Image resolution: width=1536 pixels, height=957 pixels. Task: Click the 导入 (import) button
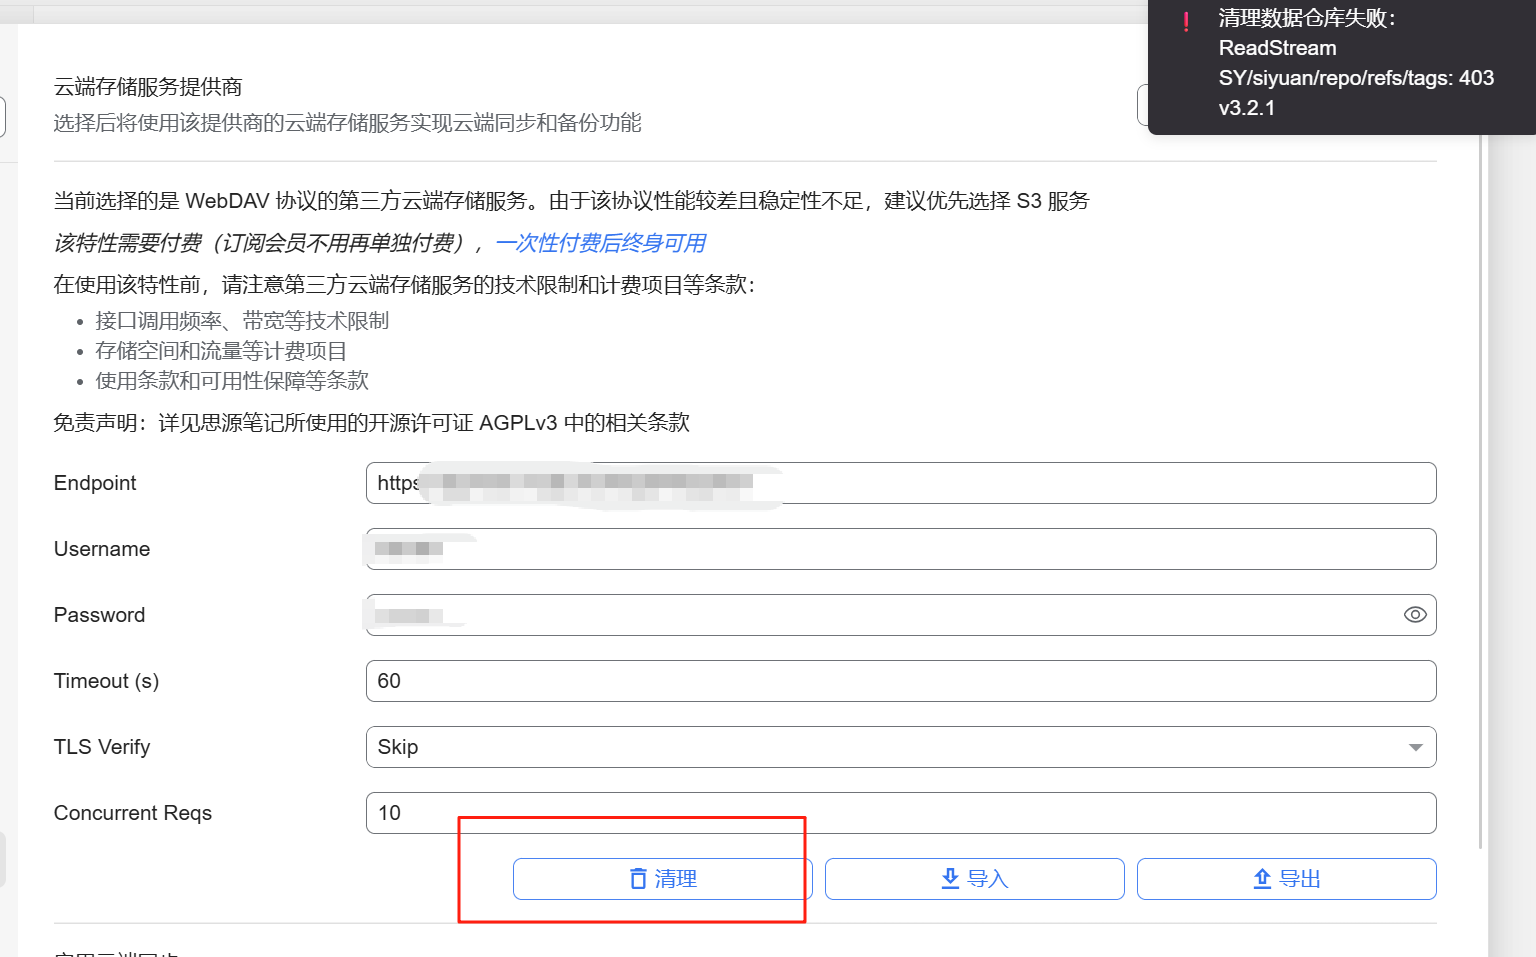[x=975, y=879]
